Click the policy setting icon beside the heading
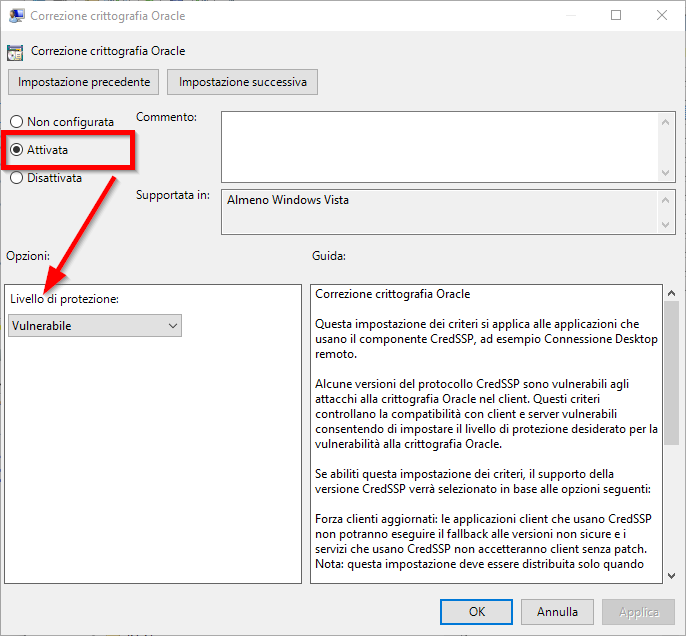The height and width of the screenshot is (636, 686). pyautogui.click(x=15, y=52)
